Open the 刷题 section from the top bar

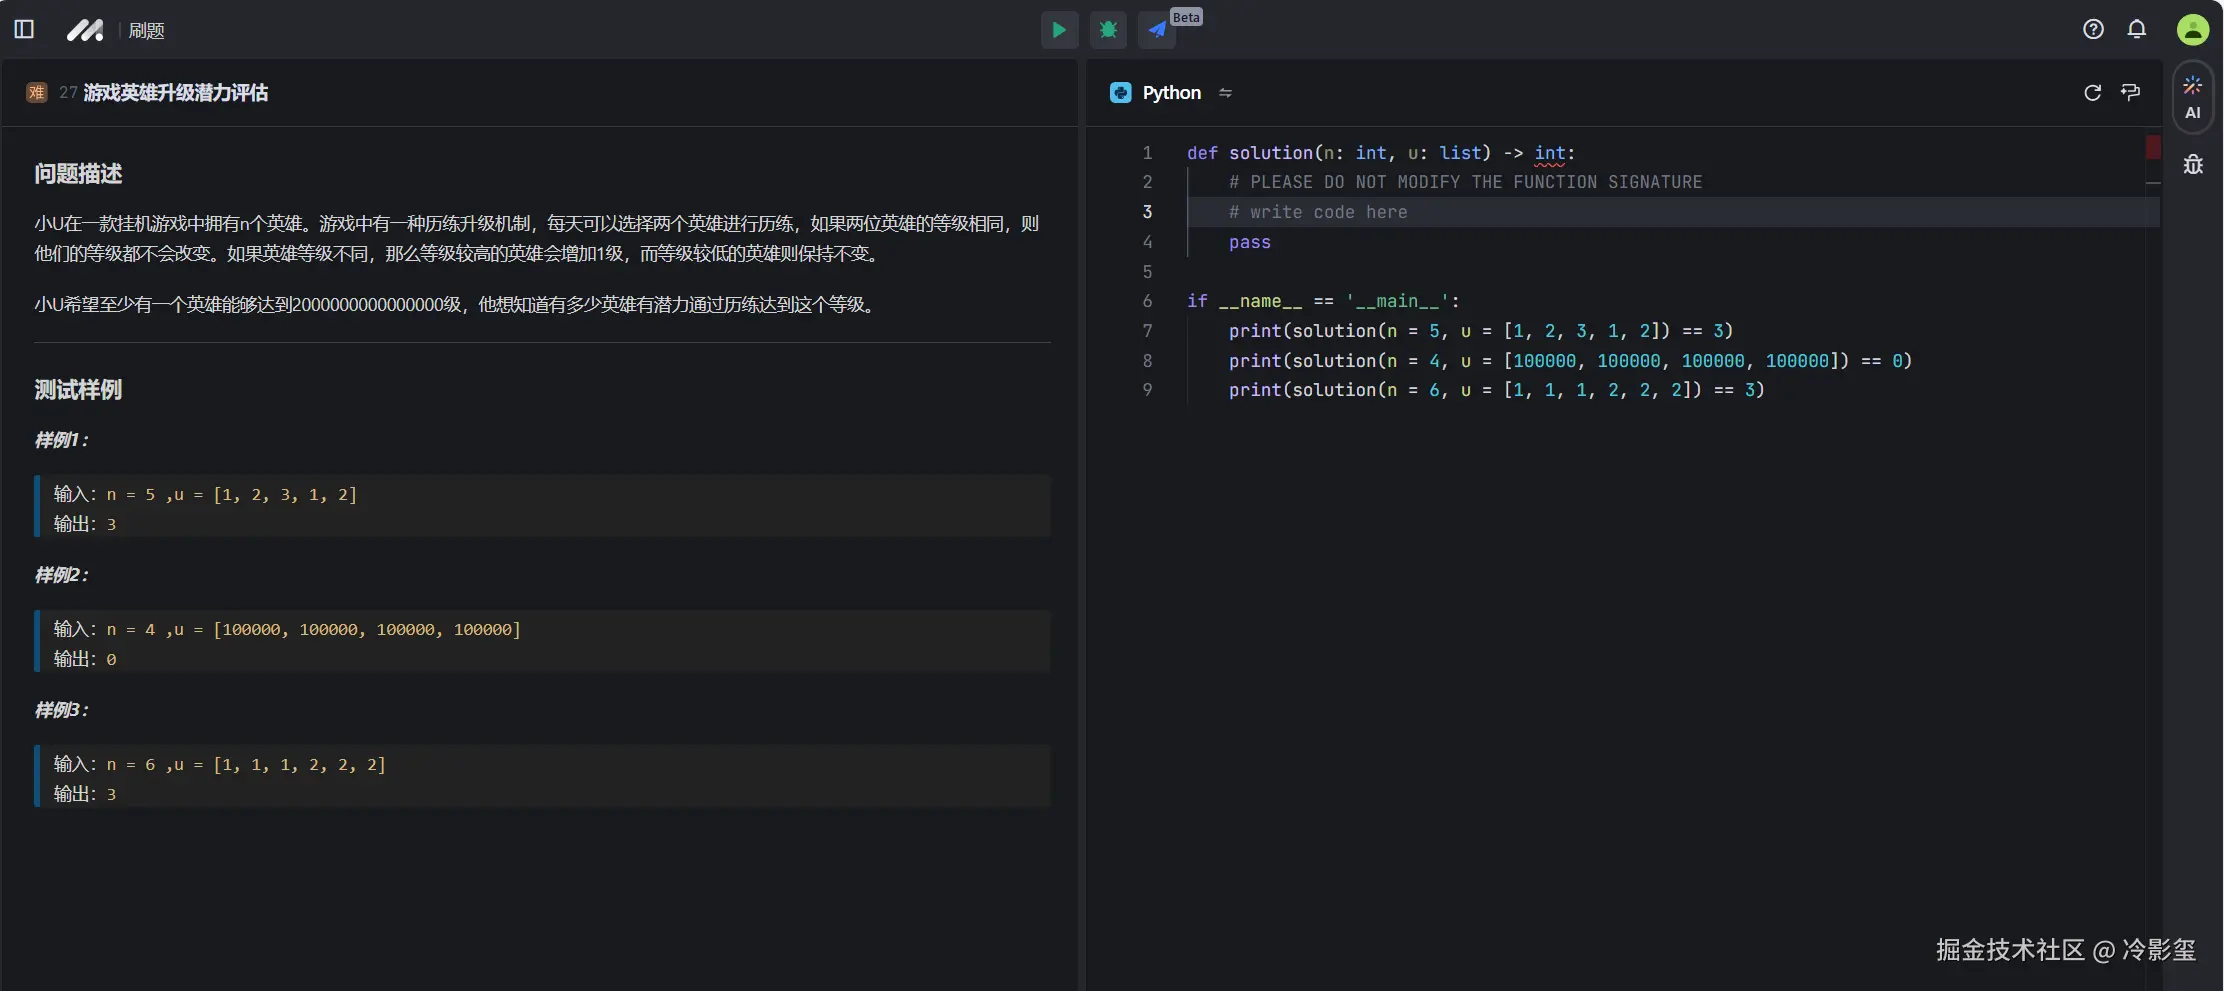pyautogui.click(x=146, y=30)
